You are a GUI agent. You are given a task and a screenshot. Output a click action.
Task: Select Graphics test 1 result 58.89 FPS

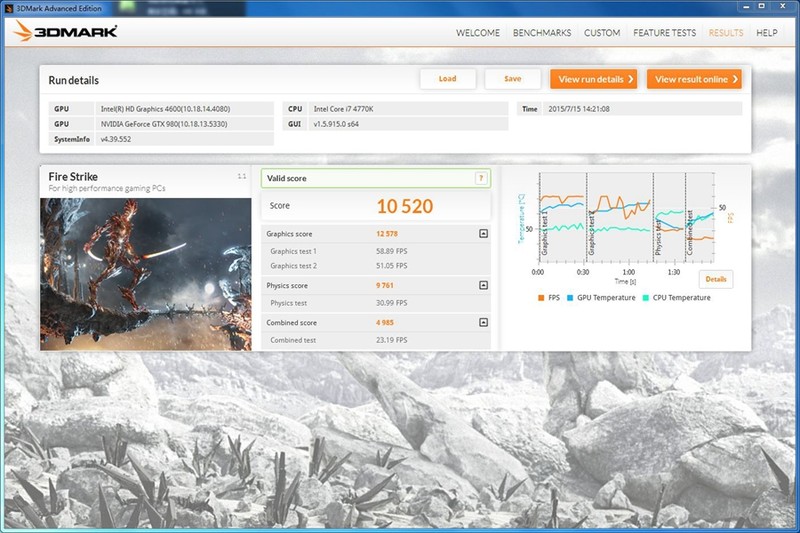click(391, 251)
